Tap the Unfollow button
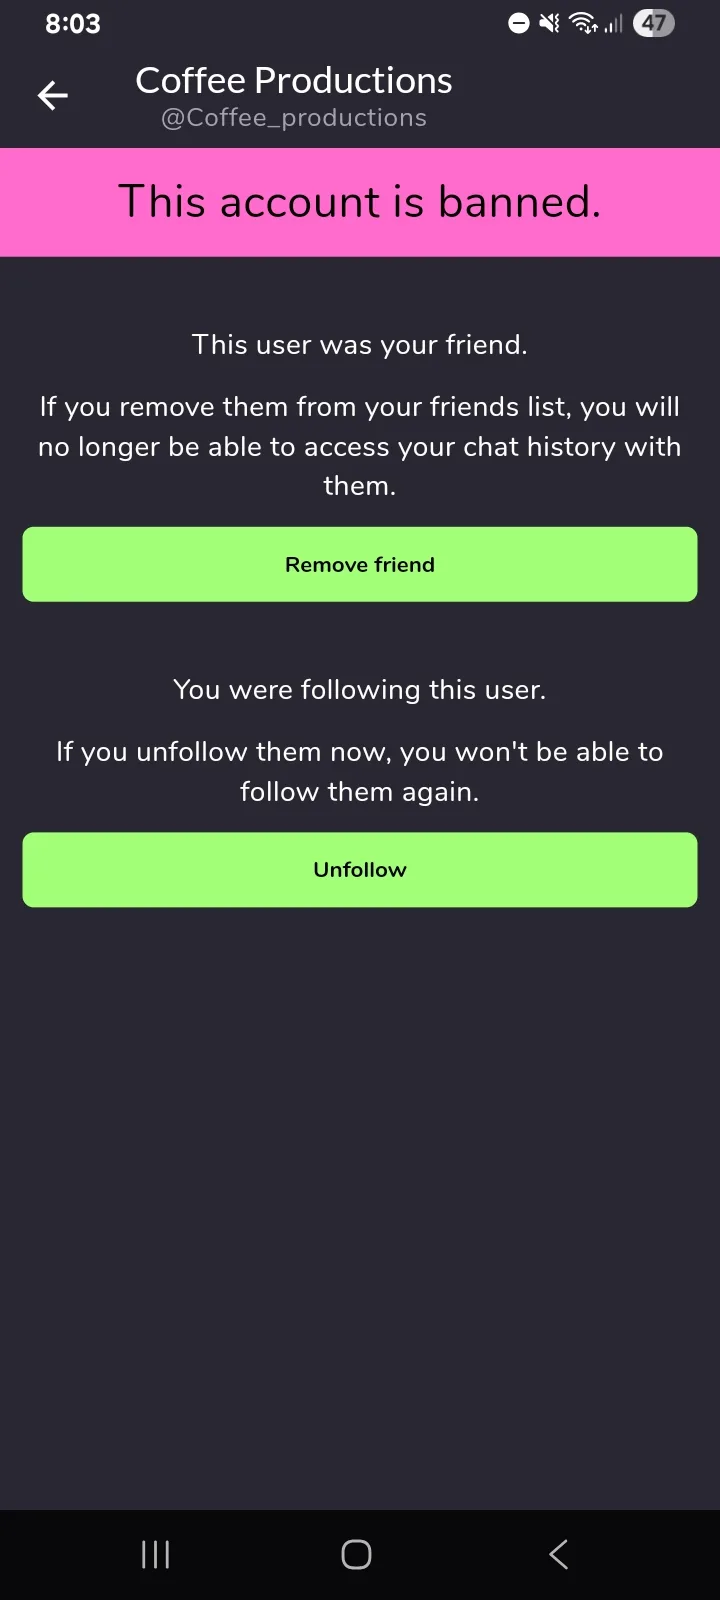The height and width of the screenshot is (1600, 720). tap(360, 870)
